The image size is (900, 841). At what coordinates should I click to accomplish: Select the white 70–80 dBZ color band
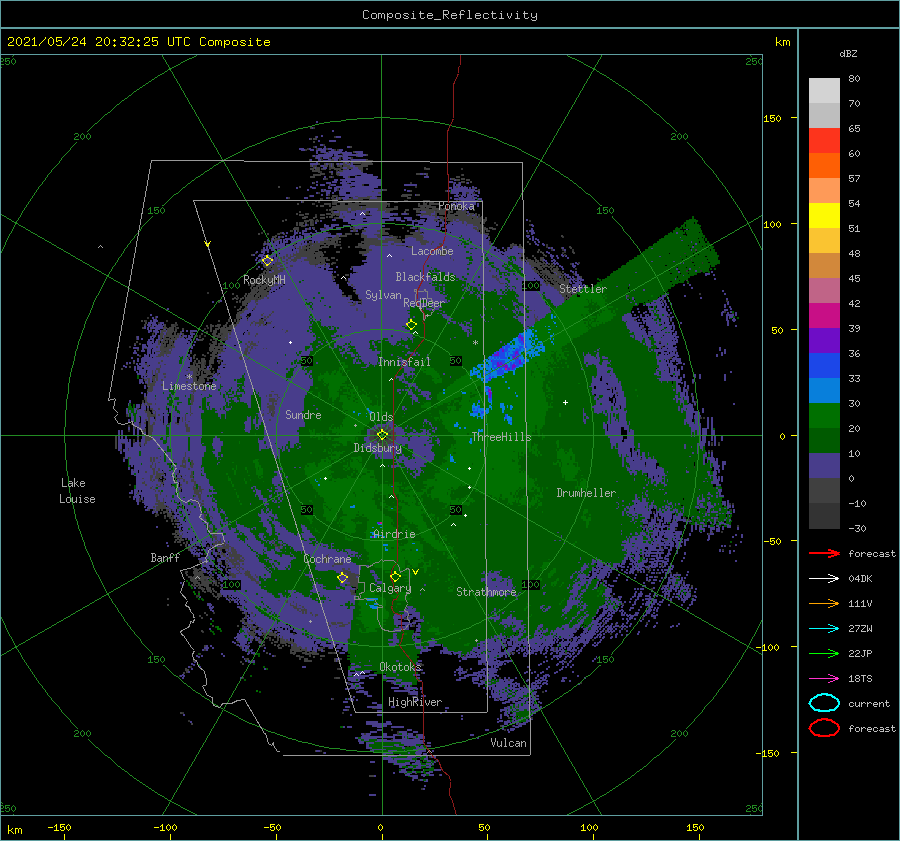(x=824, y=91)
